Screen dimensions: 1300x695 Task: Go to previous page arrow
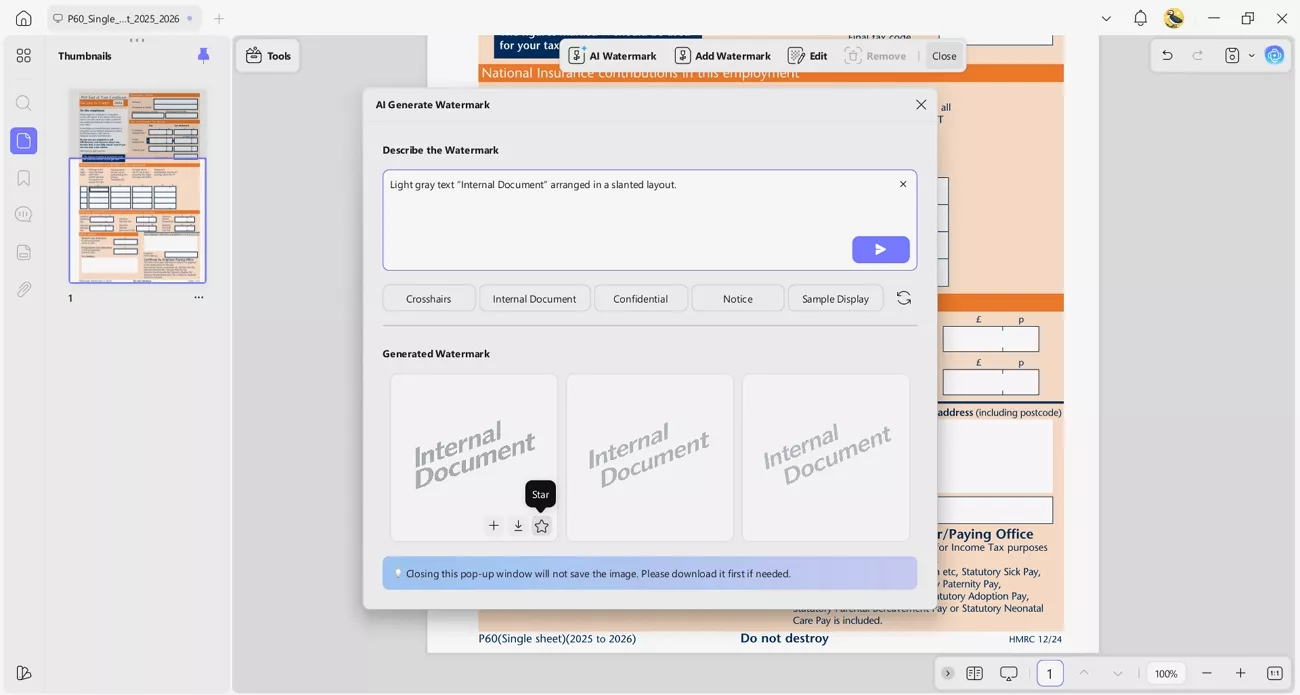1084,673
